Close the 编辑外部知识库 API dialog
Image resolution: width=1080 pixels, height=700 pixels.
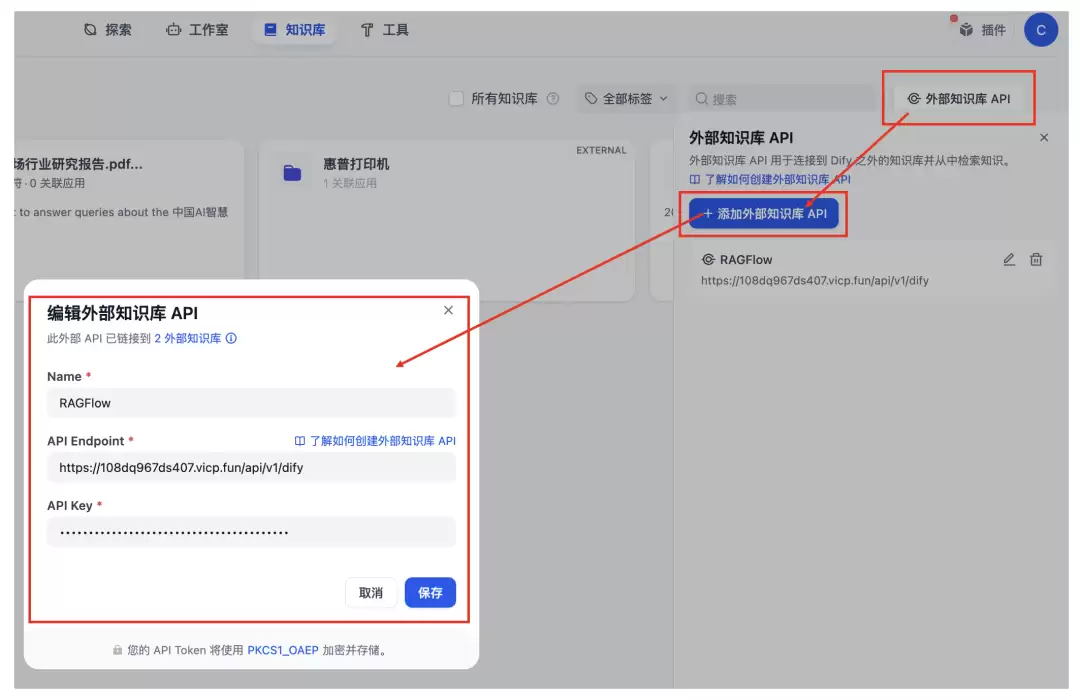(448, 310)
